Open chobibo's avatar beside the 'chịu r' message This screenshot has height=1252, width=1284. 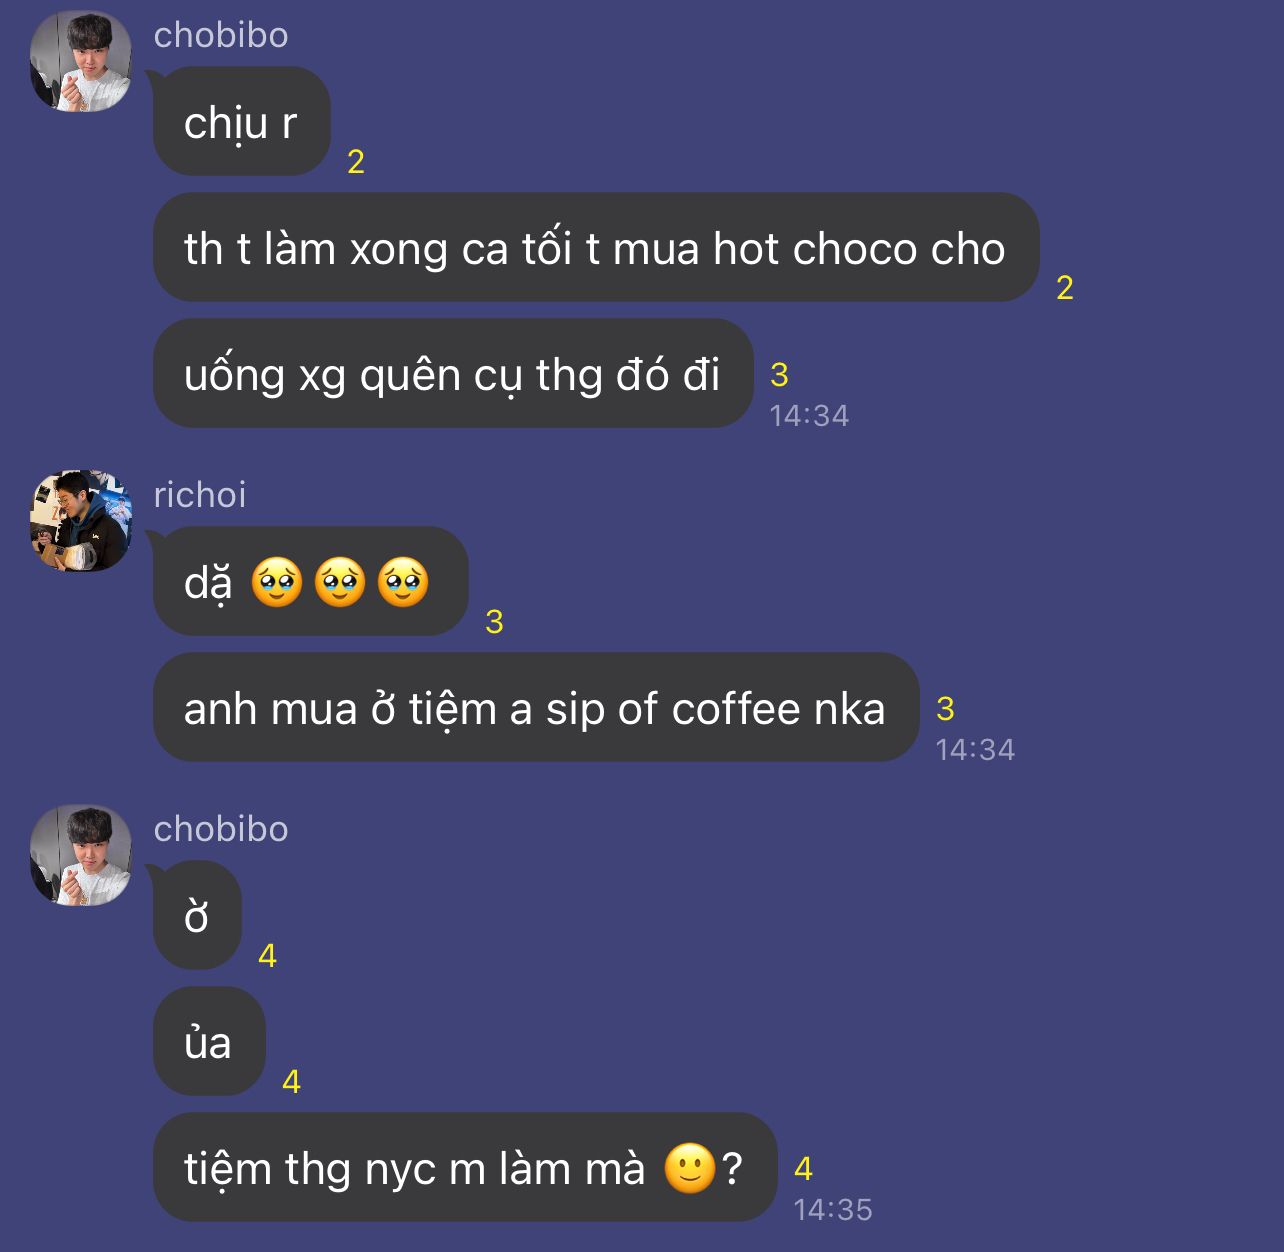tap(81, 62)
